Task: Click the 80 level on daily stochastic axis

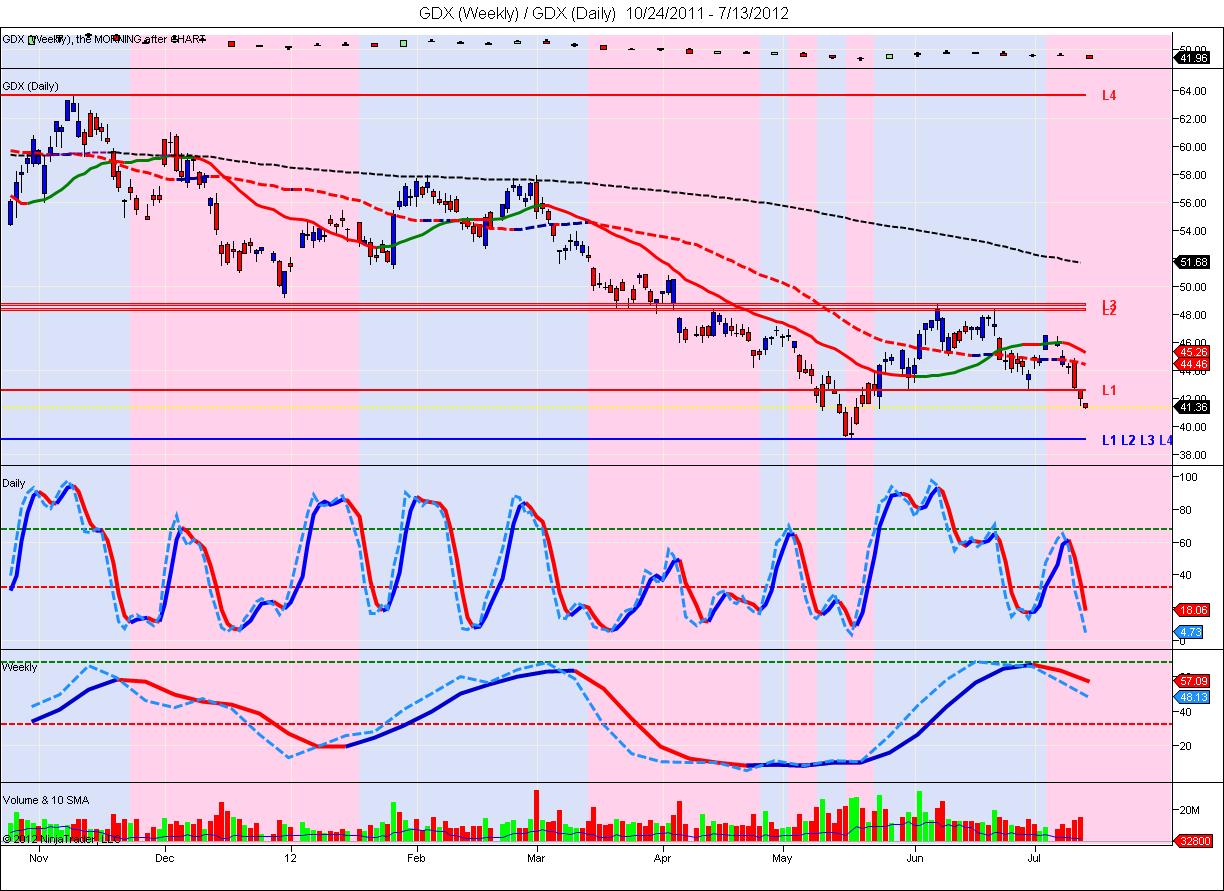Action: [1187, 510]
